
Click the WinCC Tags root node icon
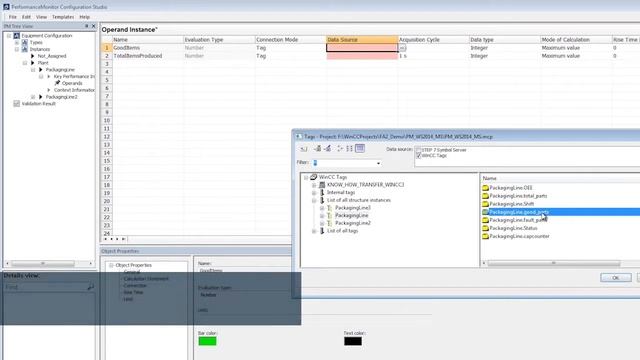[313, 177]
